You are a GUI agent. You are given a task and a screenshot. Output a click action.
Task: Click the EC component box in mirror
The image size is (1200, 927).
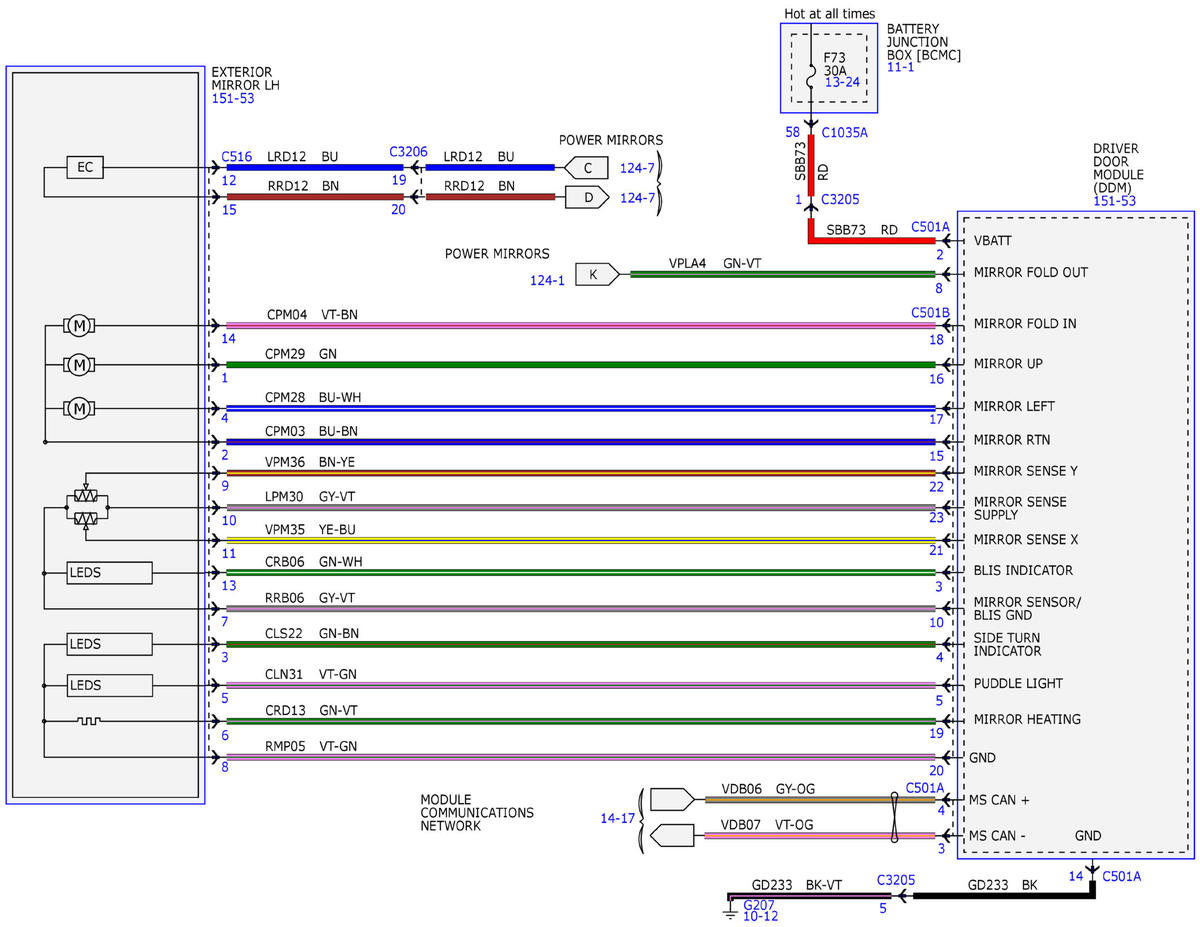tap(85, 168)
